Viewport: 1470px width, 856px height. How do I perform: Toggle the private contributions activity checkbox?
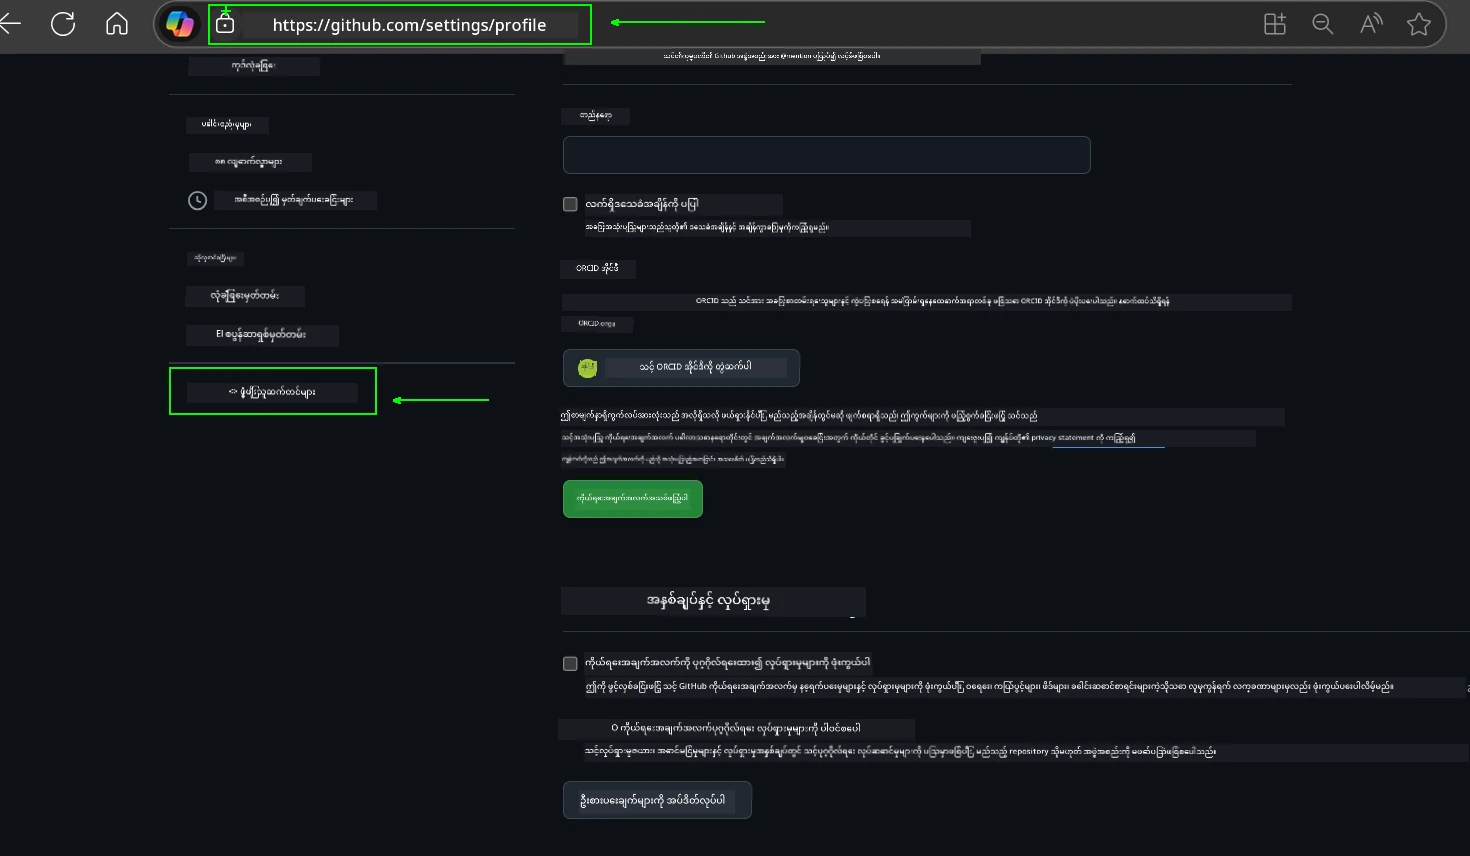[570, 662]
